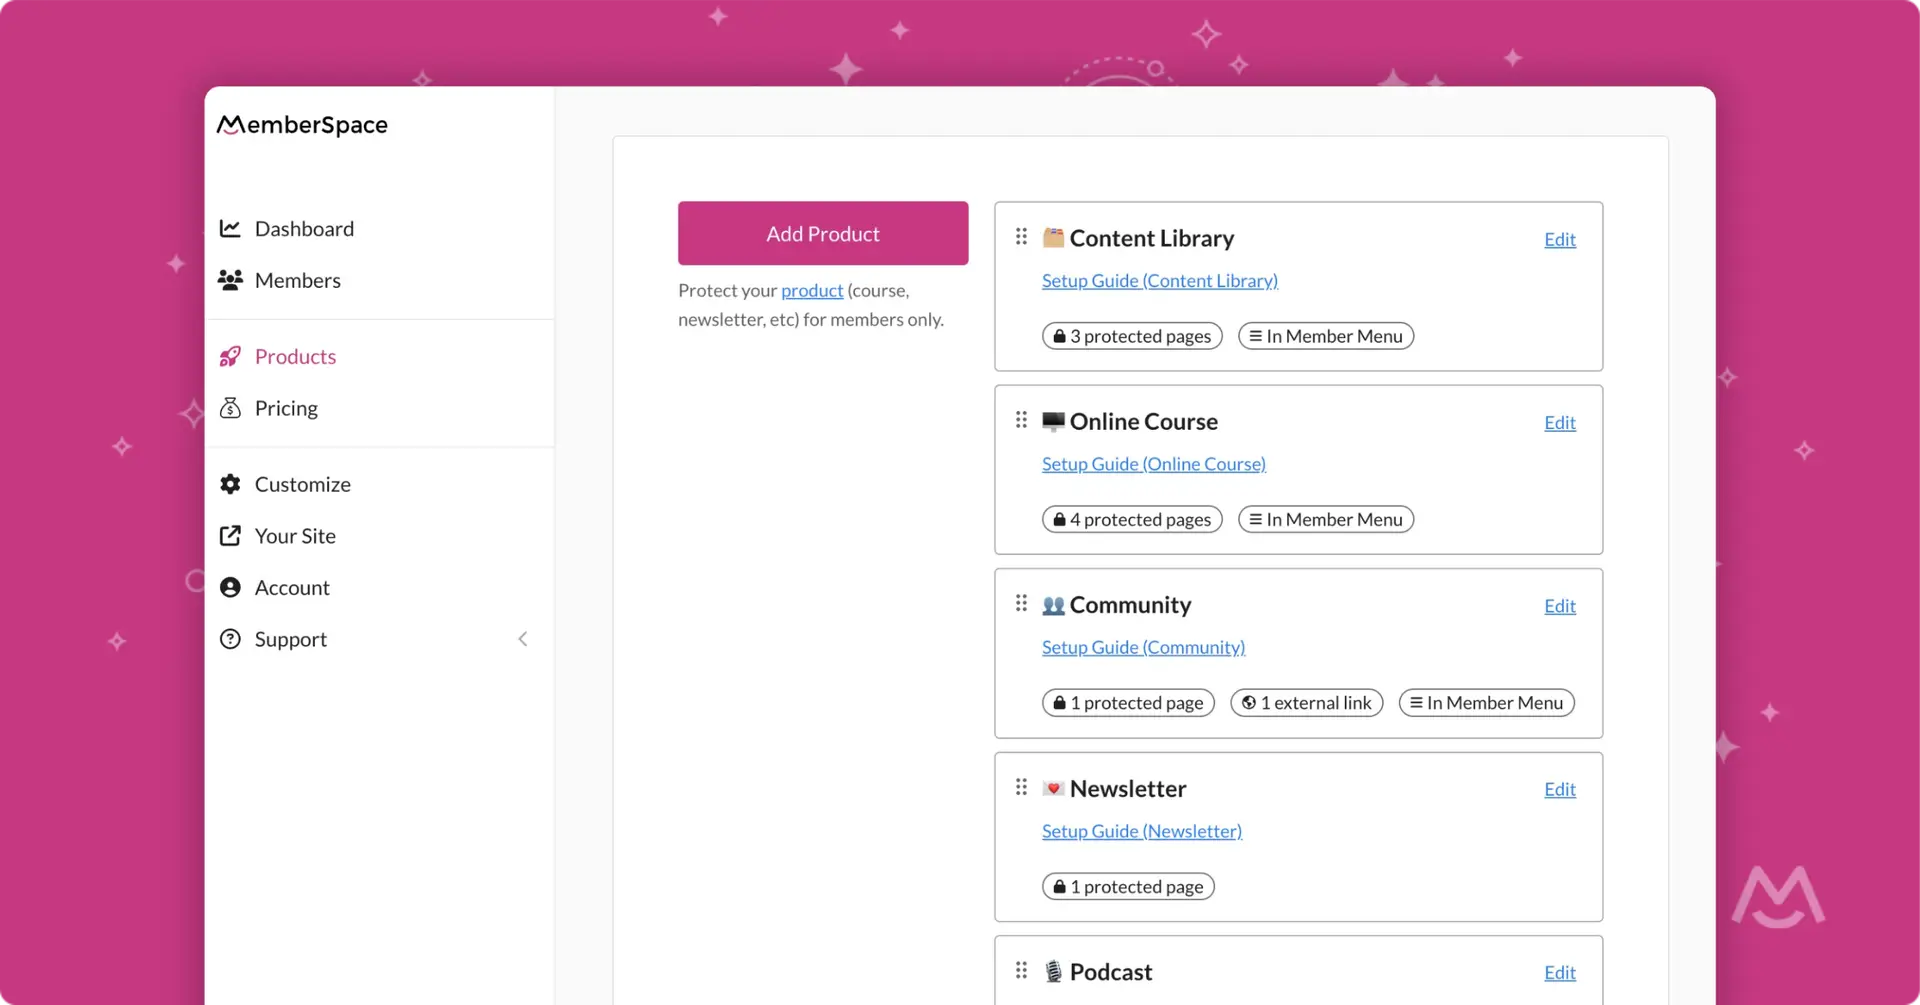The image size is (1920, 1005).
Task: Click the Add Product button
Action: 823,233
